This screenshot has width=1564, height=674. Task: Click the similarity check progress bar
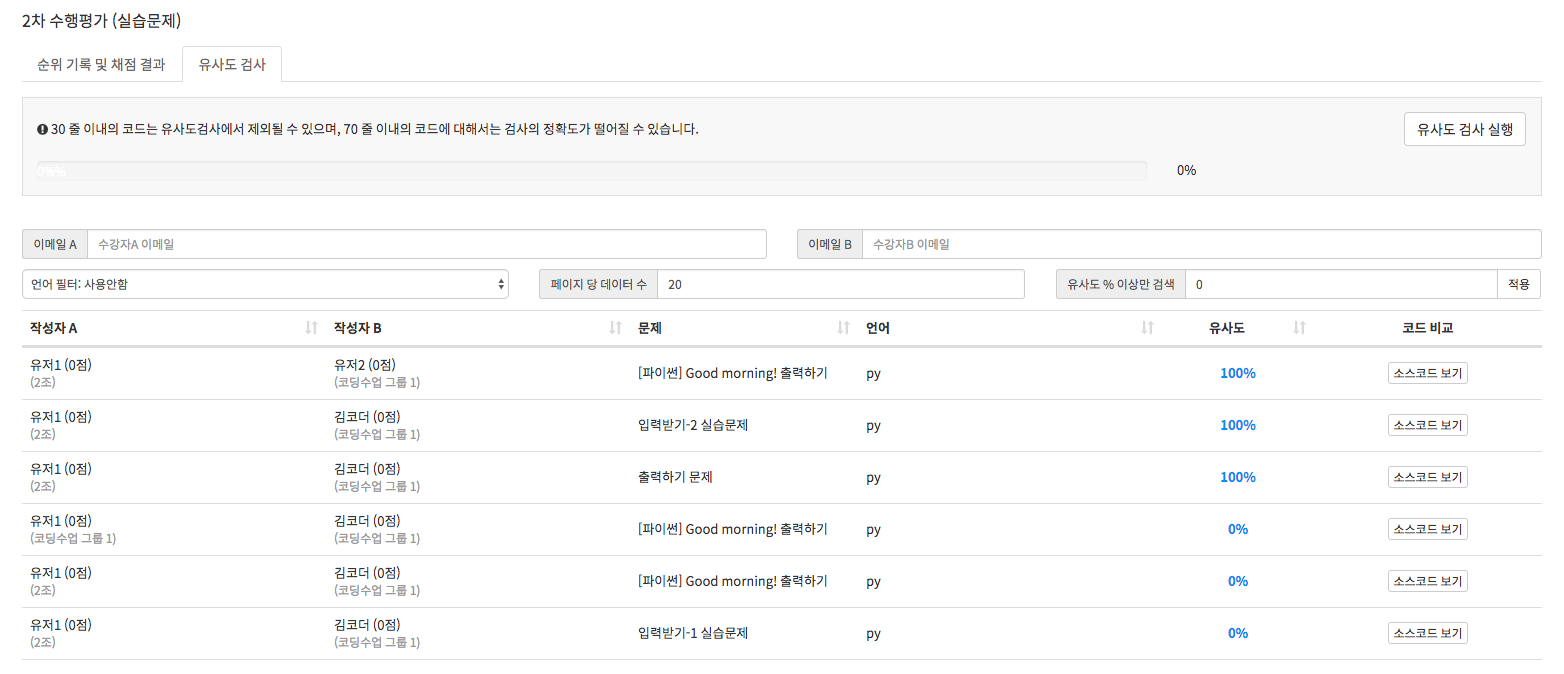591,171
